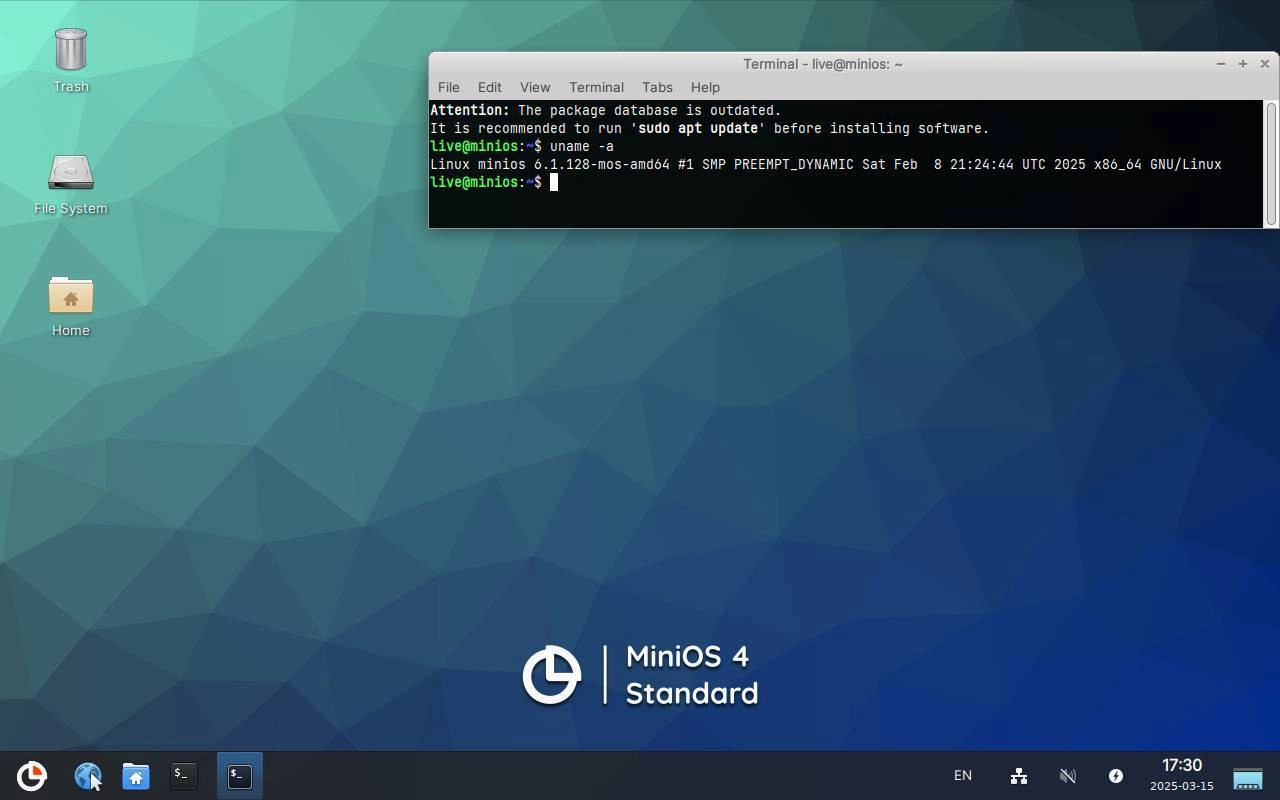Open the Terminal File menu
This screenshot has width=1280, height=800.
coord(449,88)
